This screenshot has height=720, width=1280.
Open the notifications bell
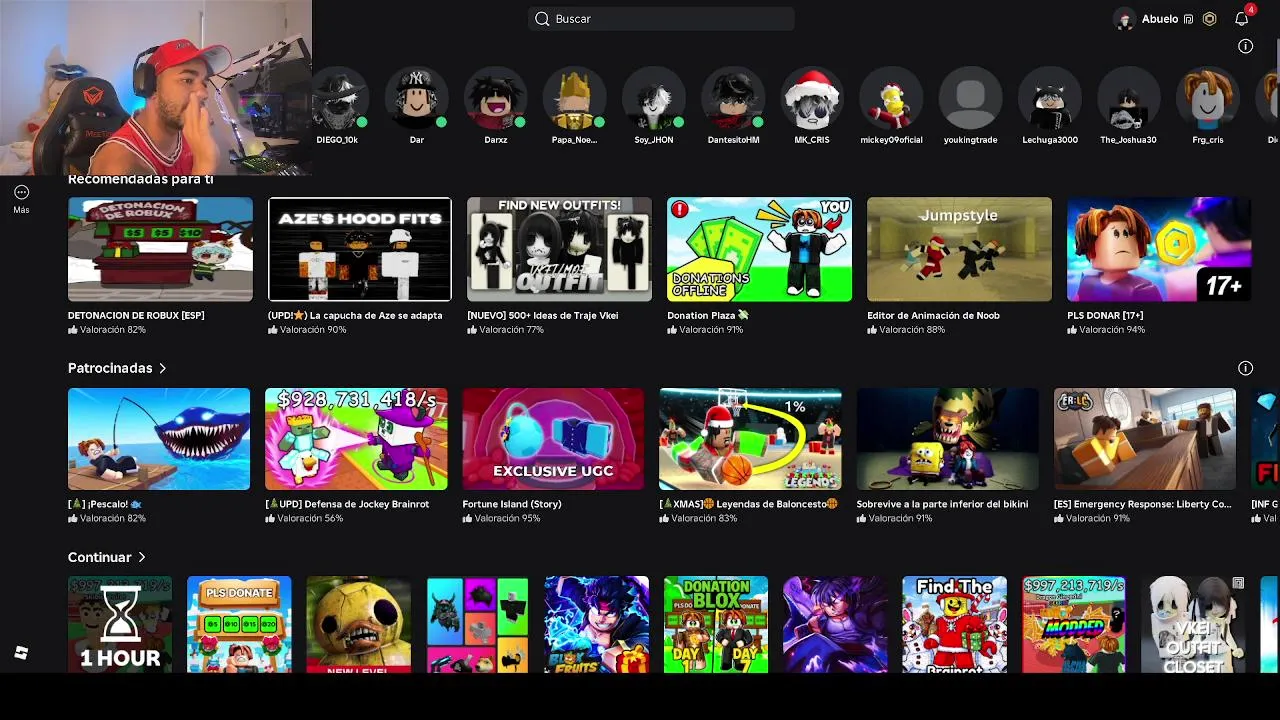click(1242, 19)
